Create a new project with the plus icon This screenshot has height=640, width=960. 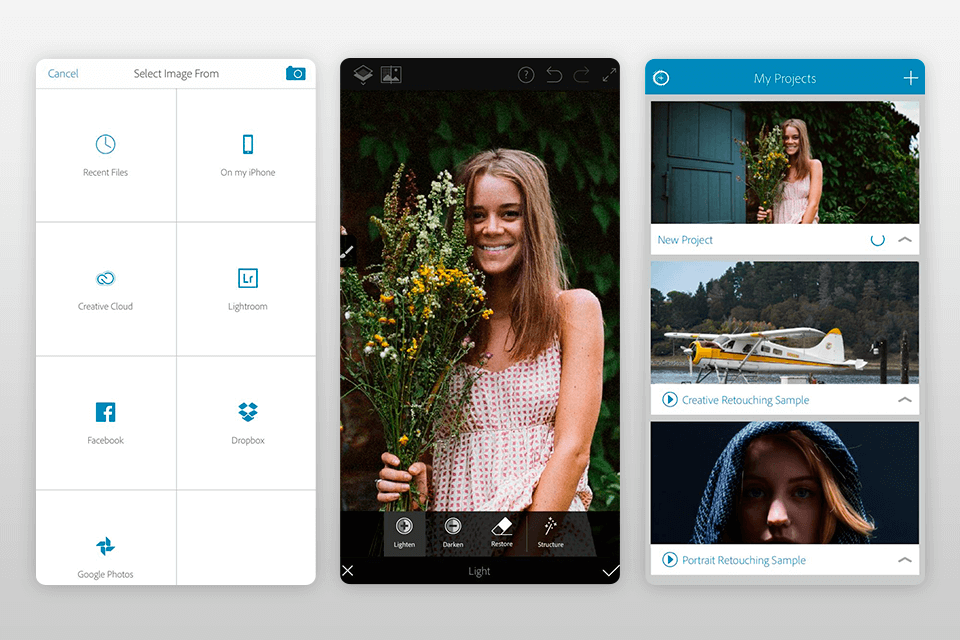tap(910, 76)
